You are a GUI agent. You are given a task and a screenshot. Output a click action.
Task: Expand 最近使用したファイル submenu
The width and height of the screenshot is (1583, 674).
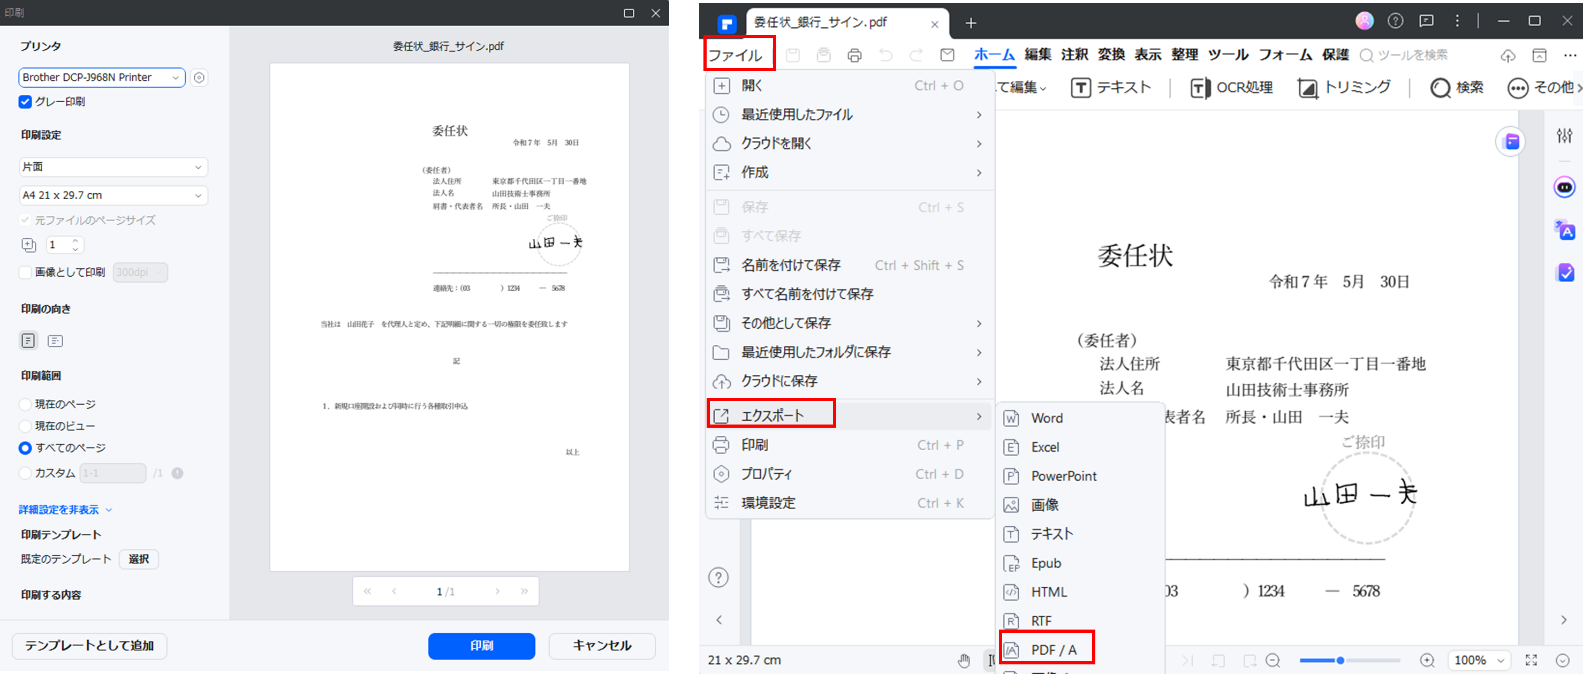pyautogui.click(x=849, y=115)
